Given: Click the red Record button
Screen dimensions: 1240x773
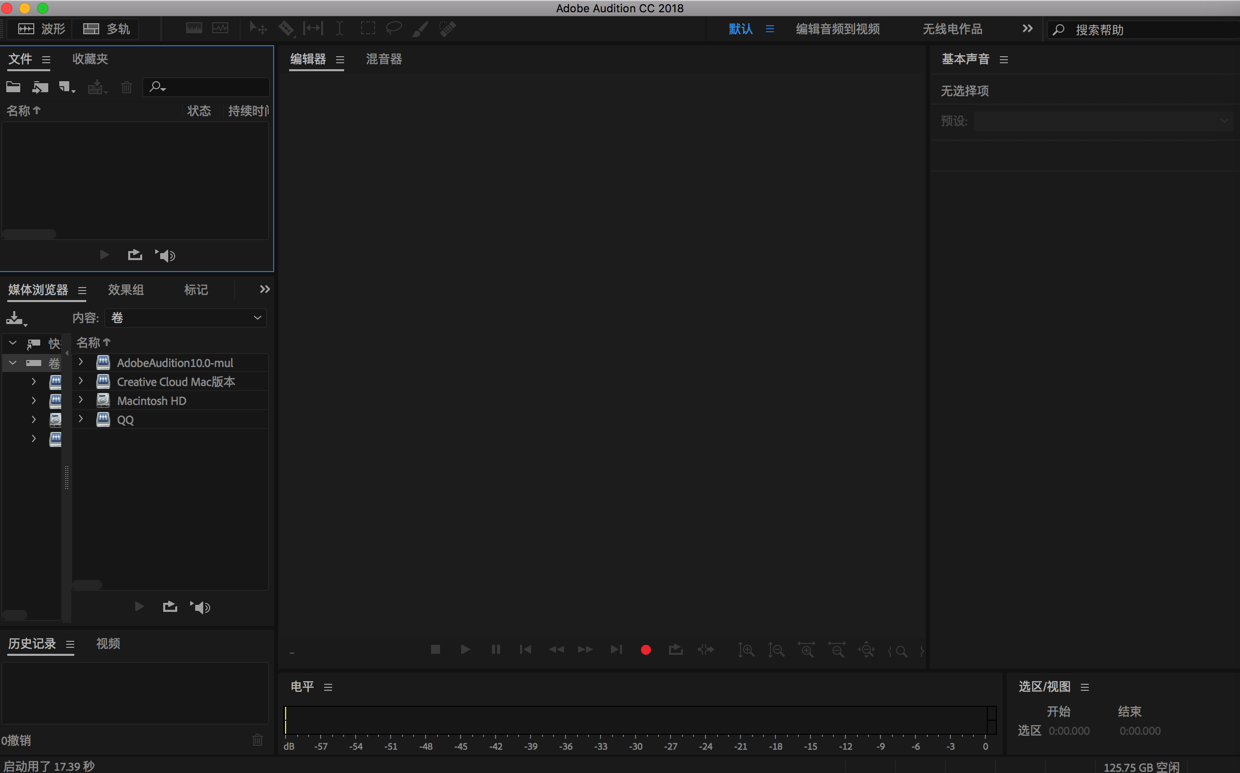Looking at the screenshot, I should [x=646, y=650].
